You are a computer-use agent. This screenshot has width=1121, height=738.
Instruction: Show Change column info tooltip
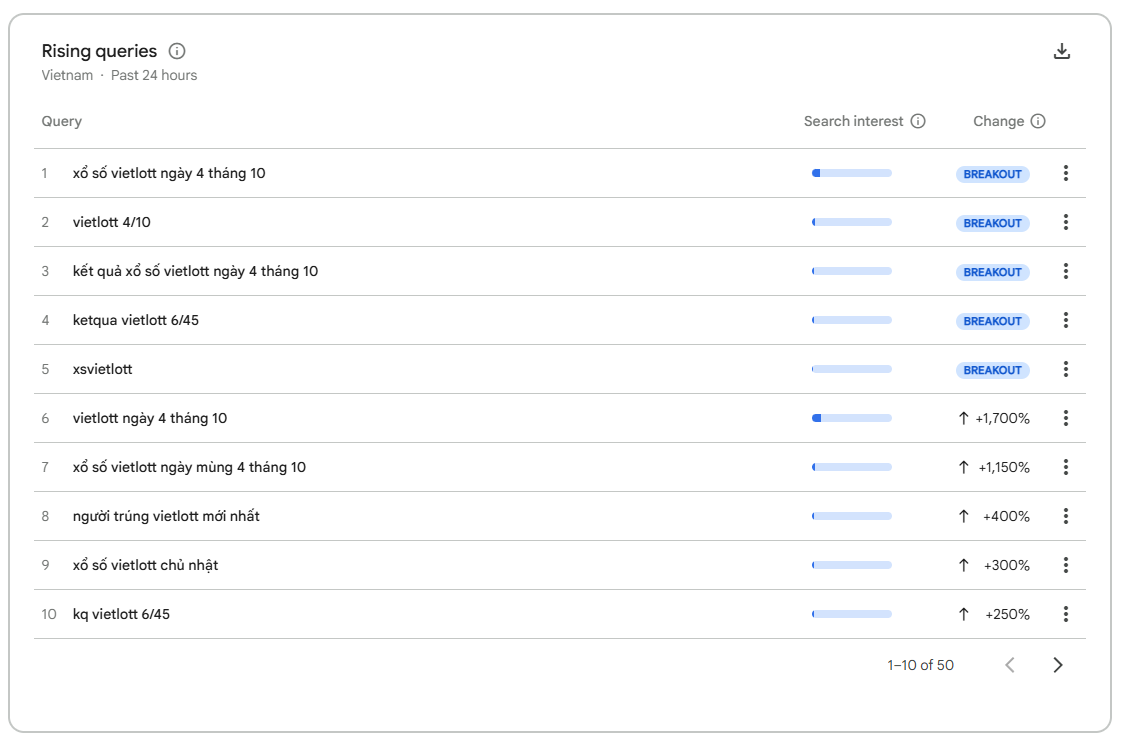pos(1038,121)
